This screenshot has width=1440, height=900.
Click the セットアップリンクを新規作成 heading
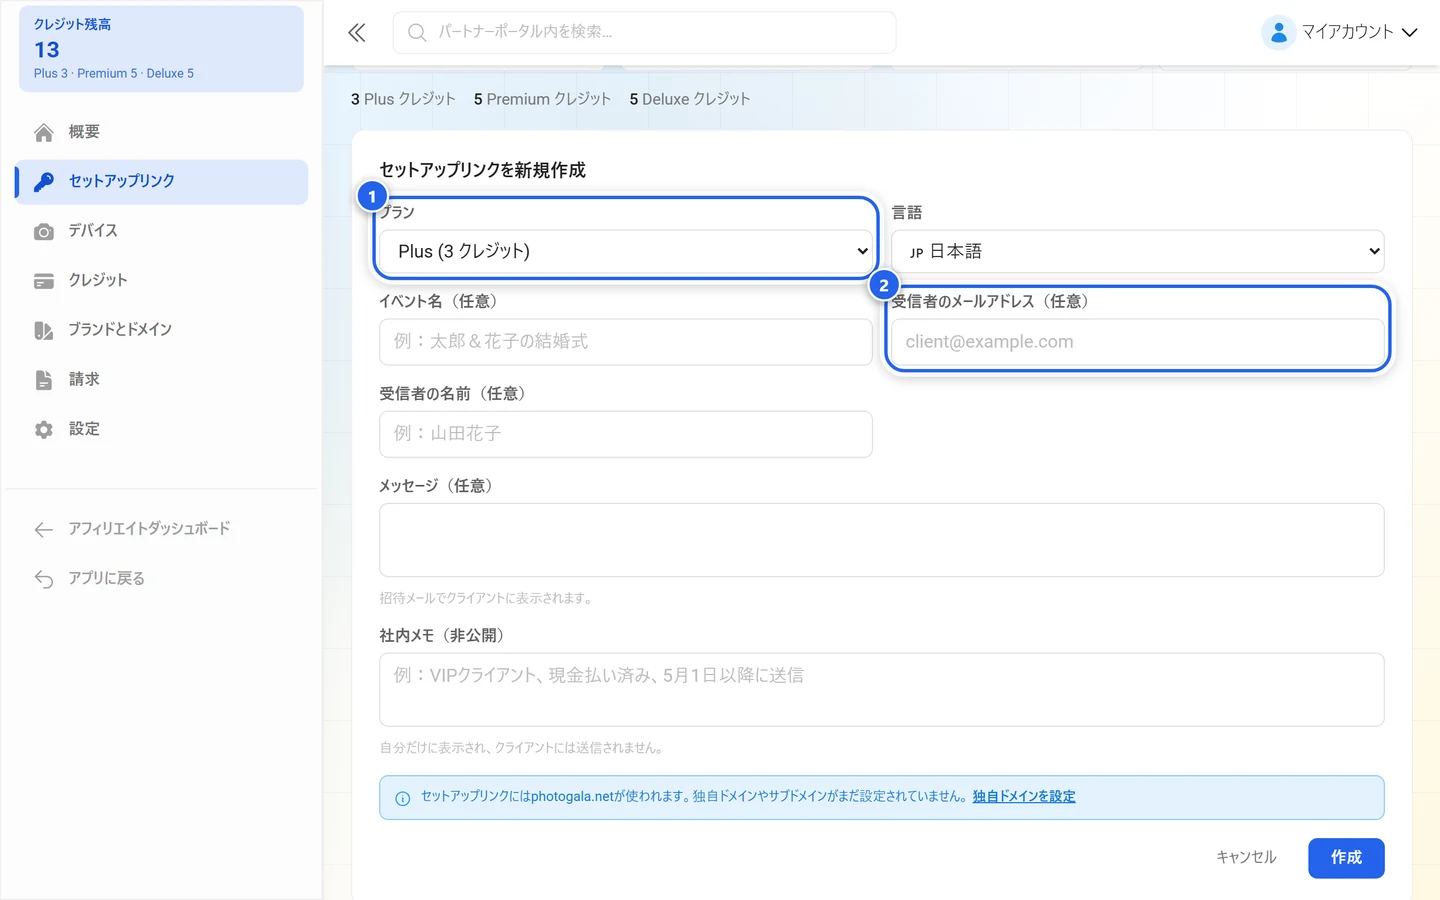coord(483,170)
